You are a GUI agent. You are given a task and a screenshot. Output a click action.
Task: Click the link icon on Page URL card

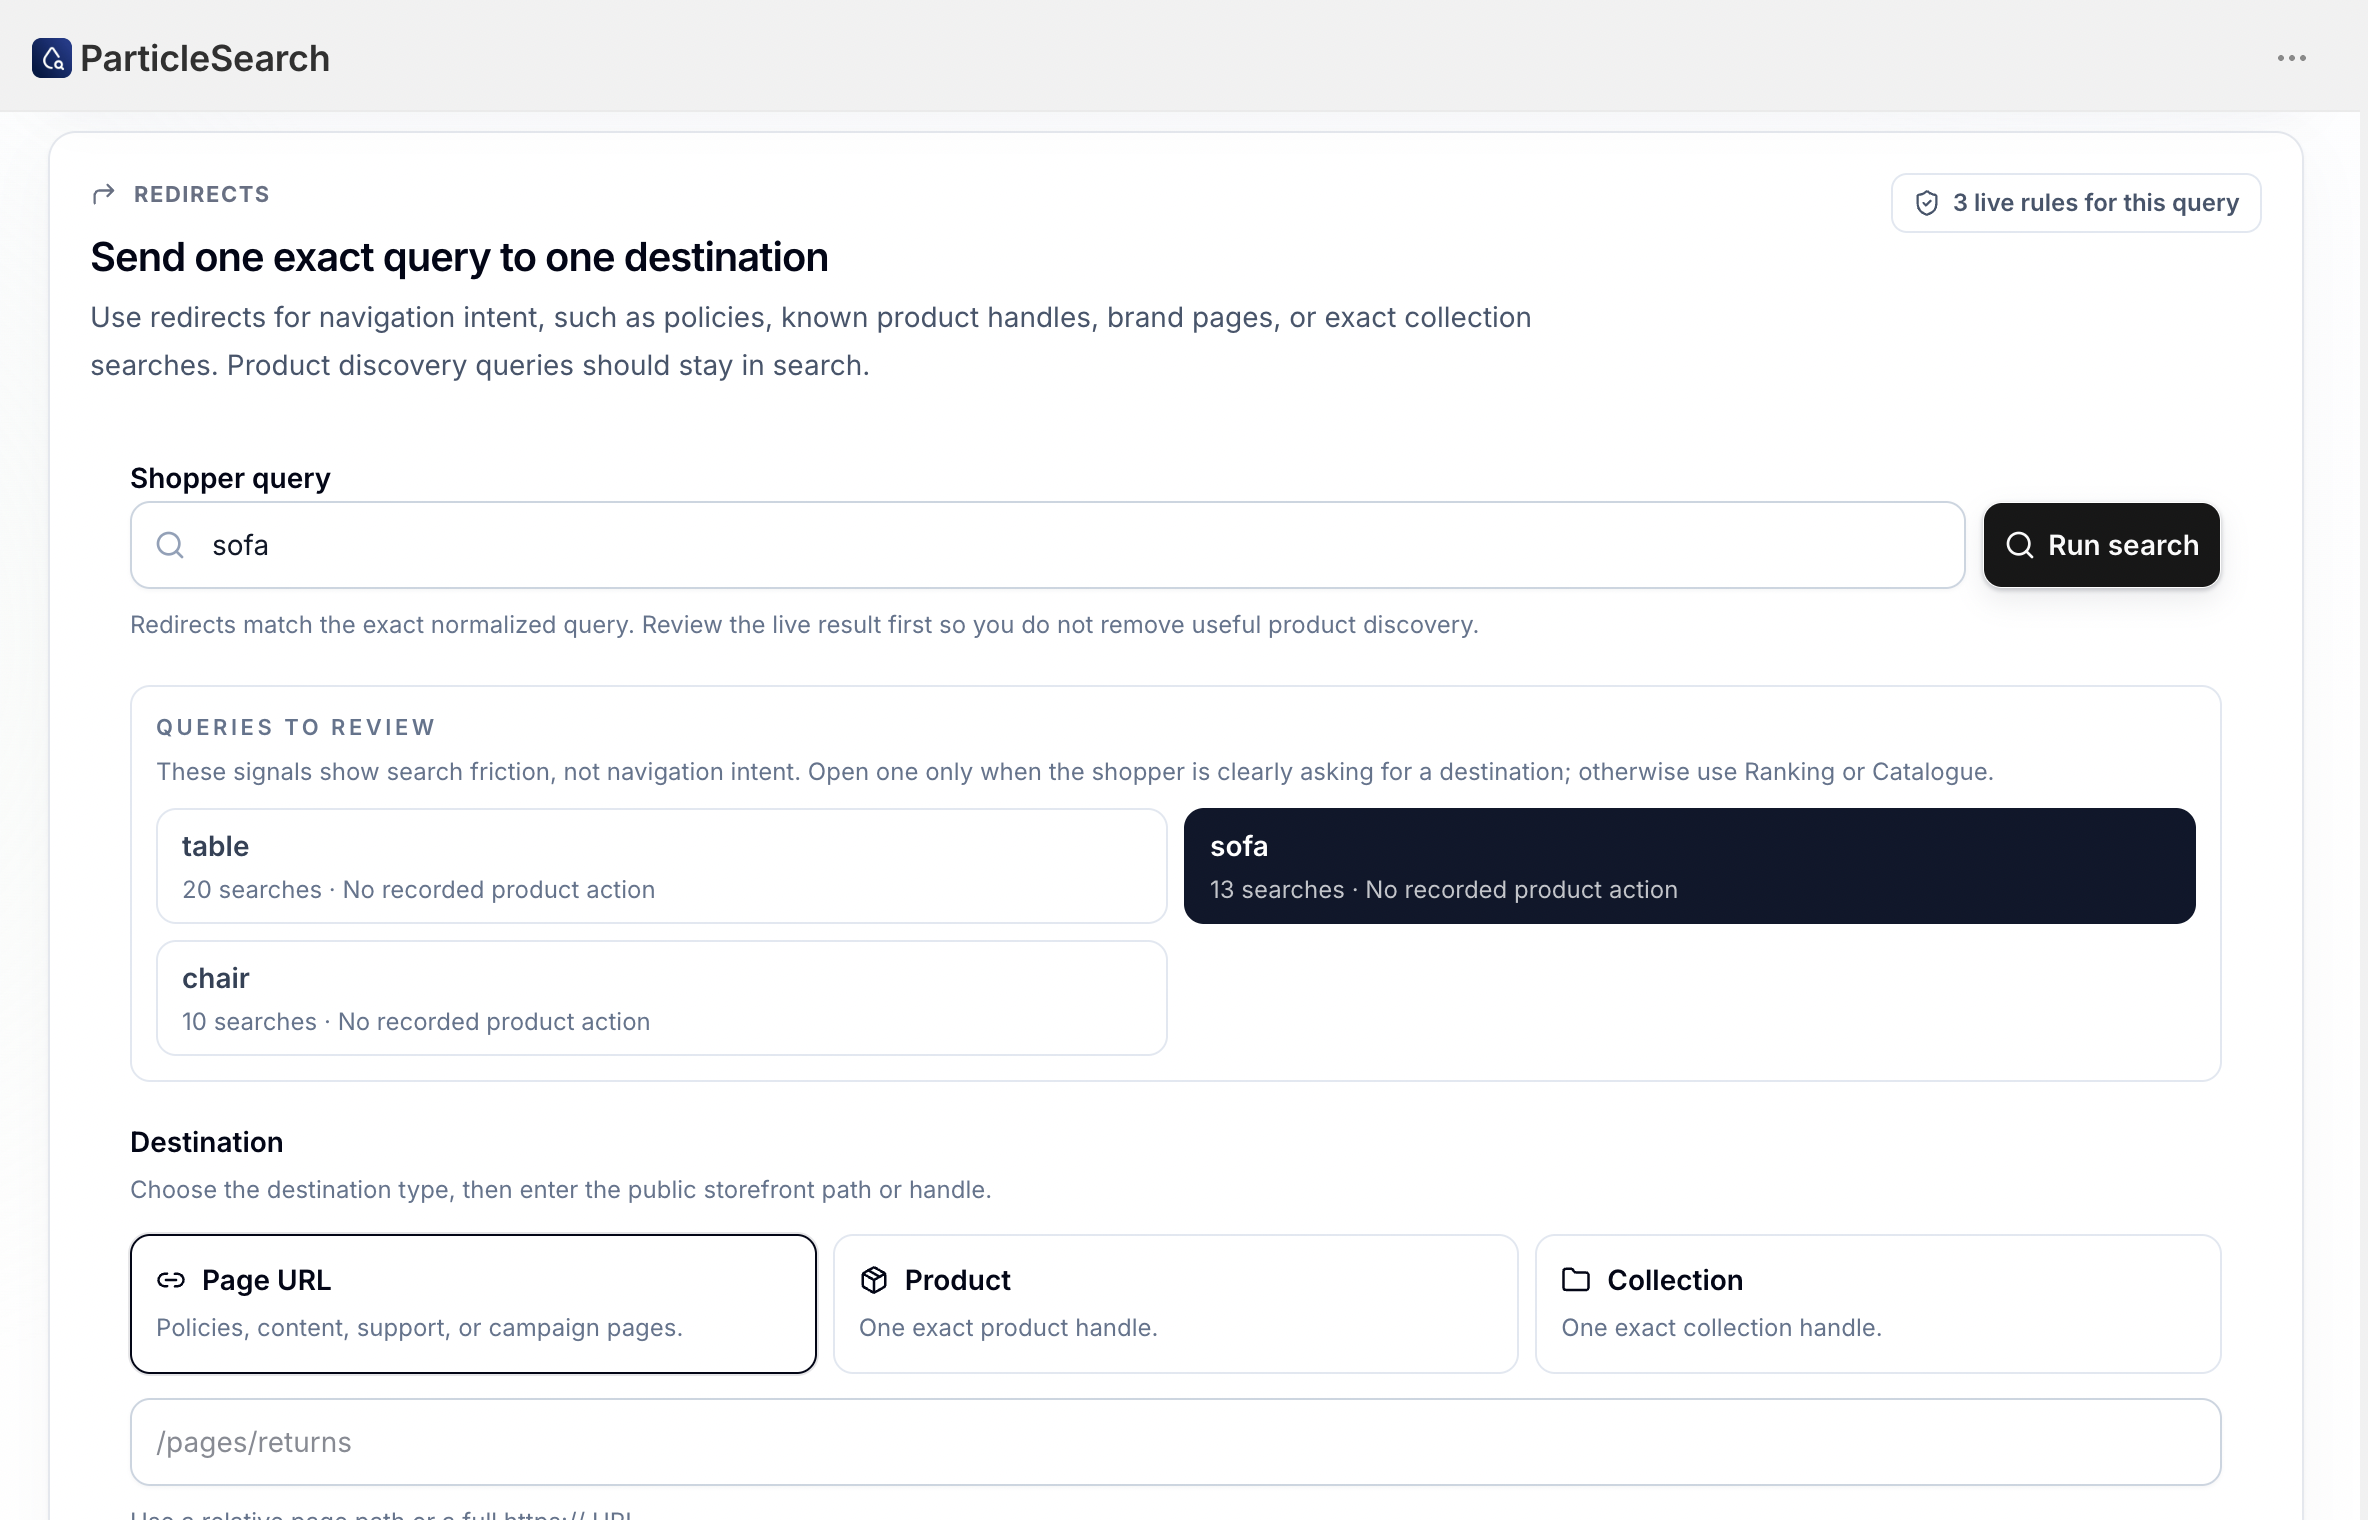click(x=171, y=1280)
